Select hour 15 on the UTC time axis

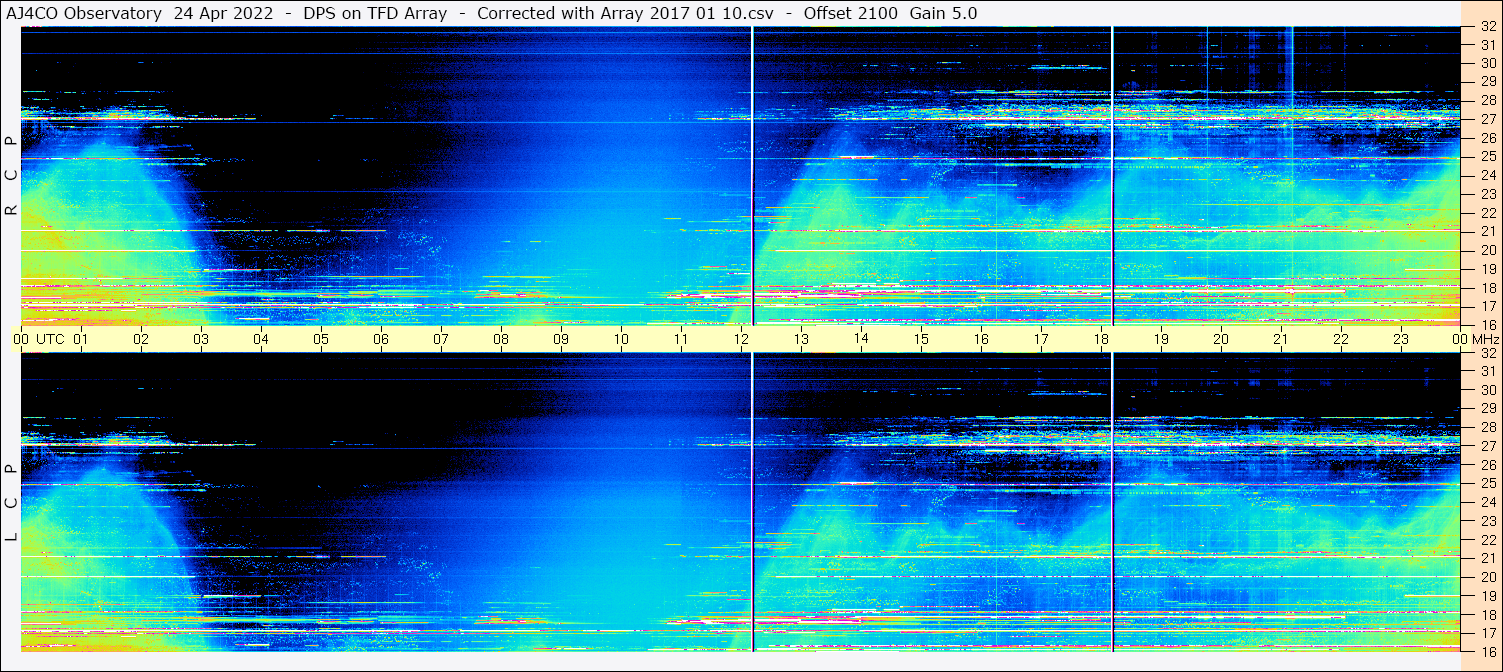click(x=921, y=339)
